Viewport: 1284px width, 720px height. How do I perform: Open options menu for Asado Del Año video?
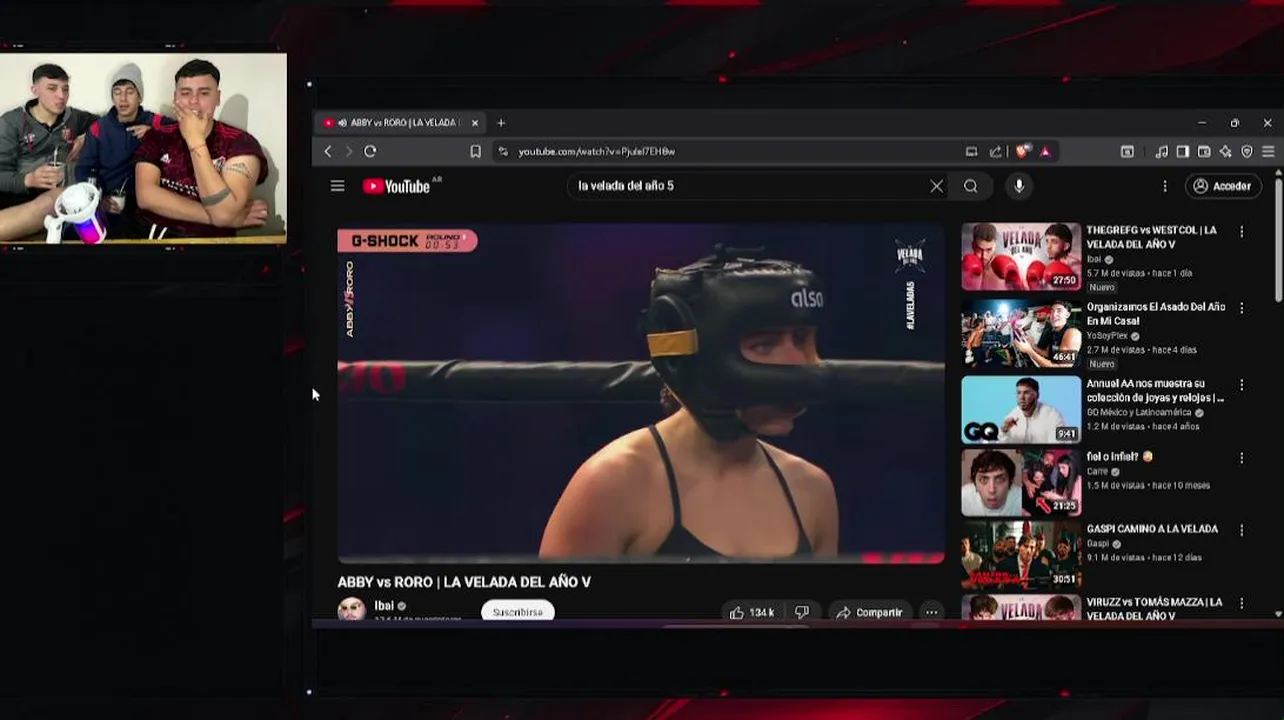[1242, 308]
